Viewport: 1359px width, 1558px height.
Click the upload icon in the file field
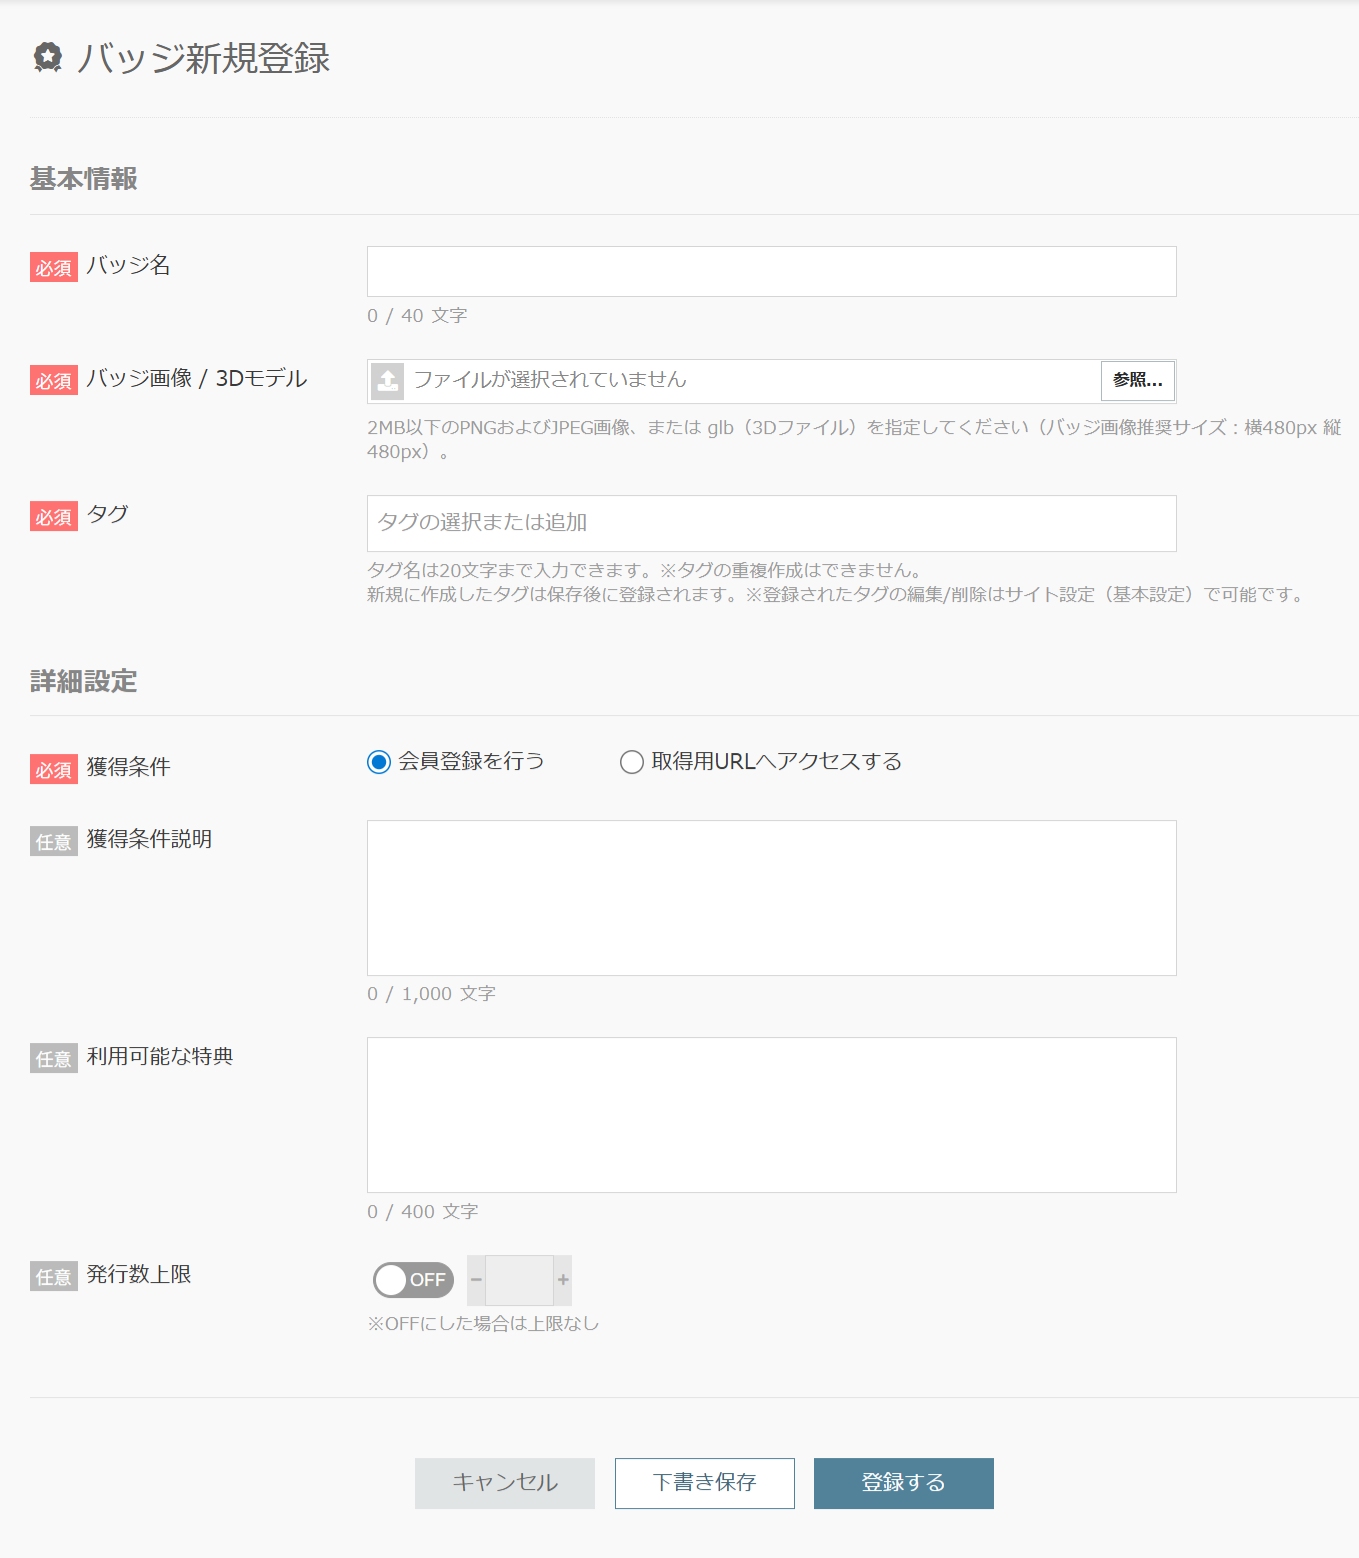(388, 381)
